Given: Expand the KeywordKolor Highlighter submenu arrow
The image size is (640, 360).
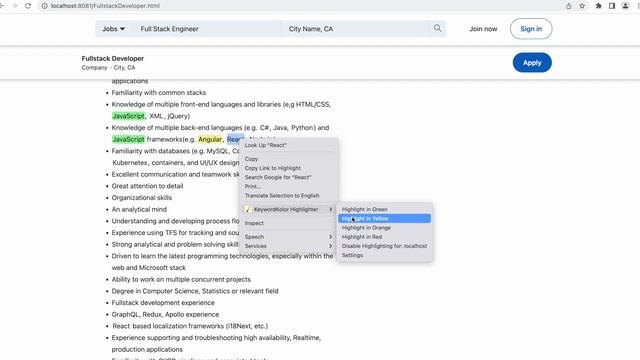Looking at the screenshot, I should tap(331, 209).
